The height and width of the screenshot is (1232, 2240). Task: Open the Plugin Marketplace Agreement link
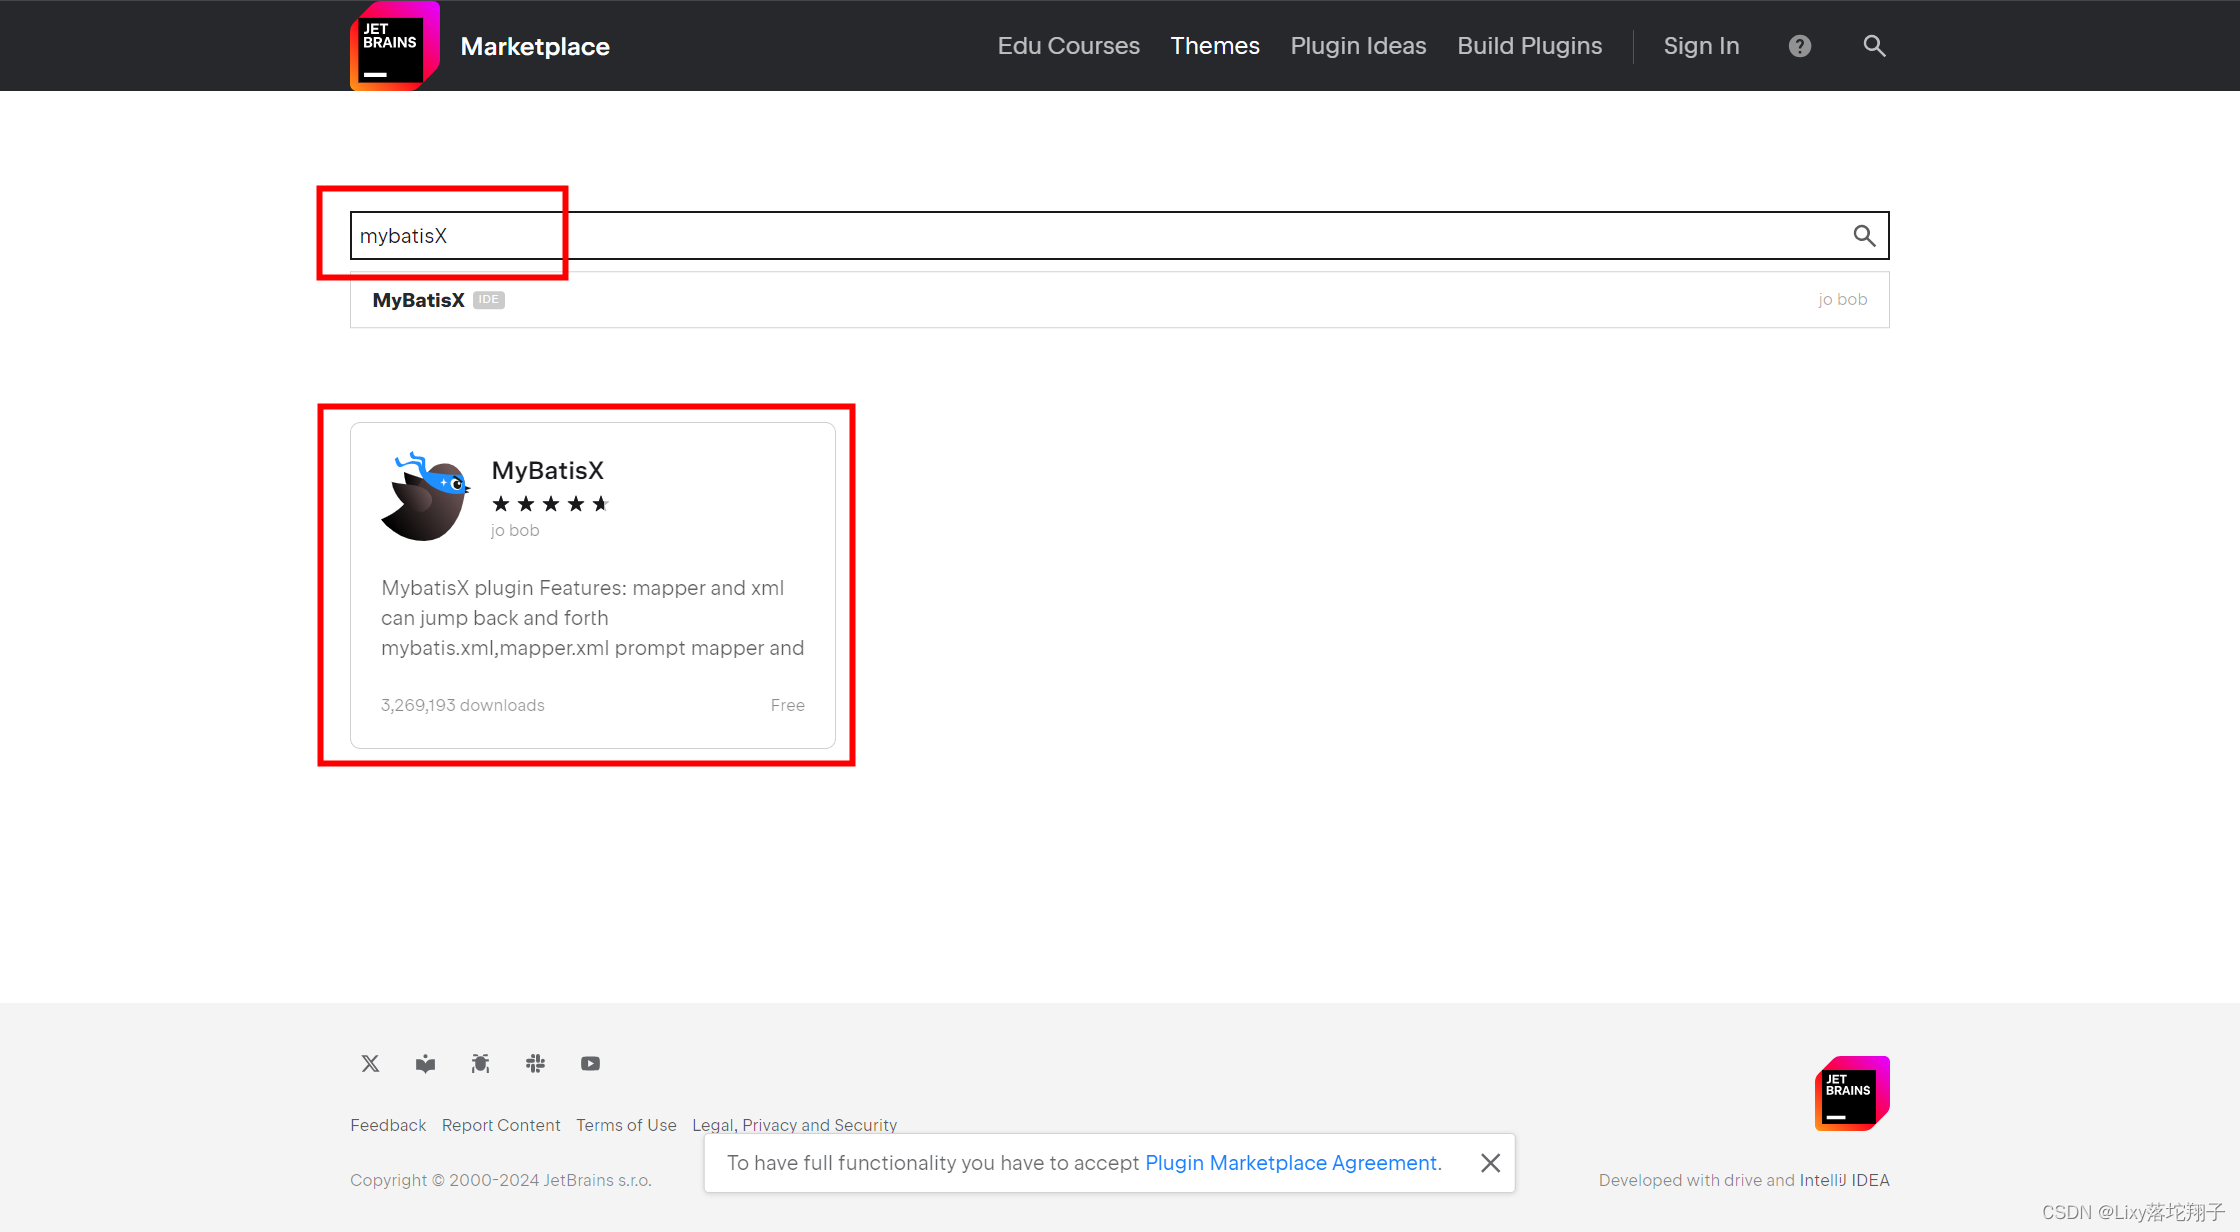pyautogui.click(x=1290, y=1163)
